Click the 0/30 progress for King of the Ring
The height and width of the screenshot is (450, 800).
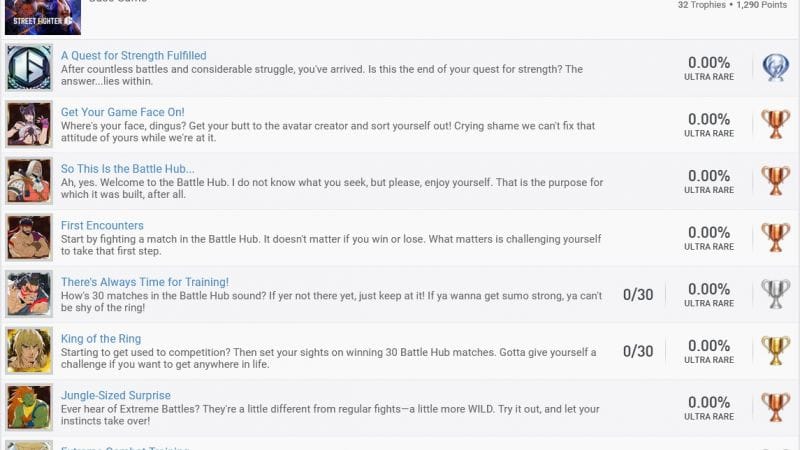[x=638, y=351]
